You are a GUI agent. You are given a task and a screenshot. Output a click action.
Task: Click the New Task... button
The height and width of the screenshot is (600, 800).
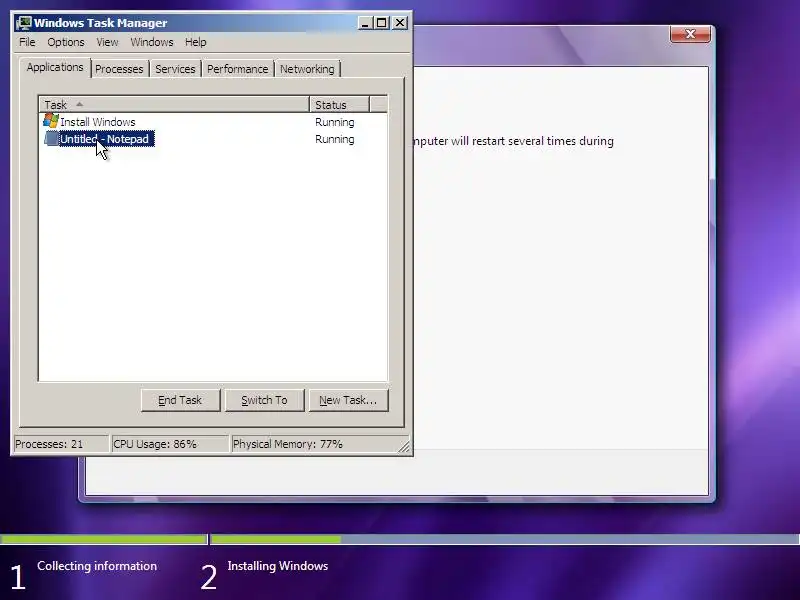coord(348,400)
